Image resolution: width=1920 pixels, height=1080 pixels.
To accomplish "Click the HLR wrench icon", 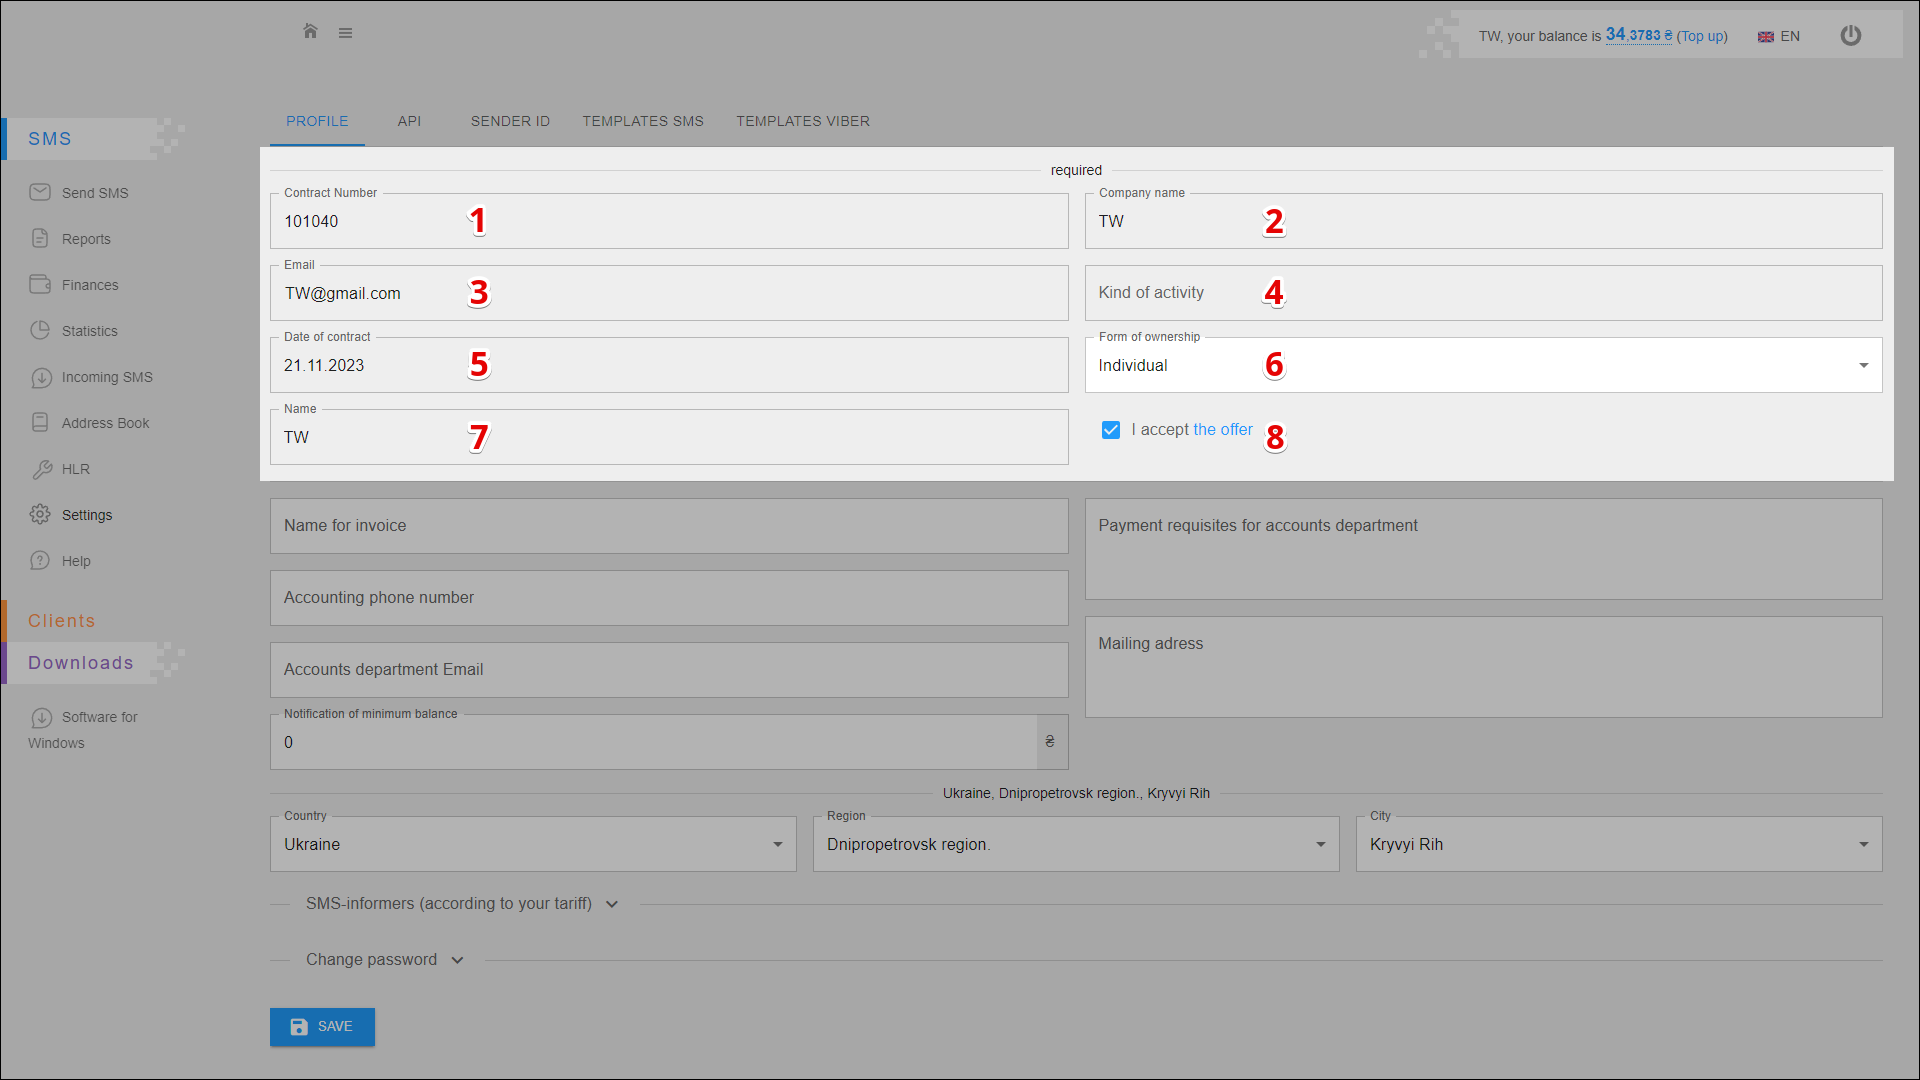I will coord(41,469).
